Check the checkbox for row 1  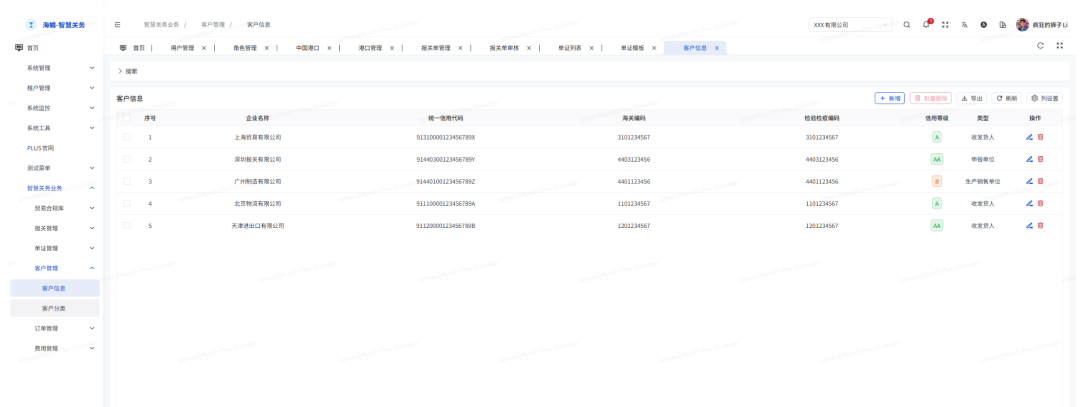(127, 137)
